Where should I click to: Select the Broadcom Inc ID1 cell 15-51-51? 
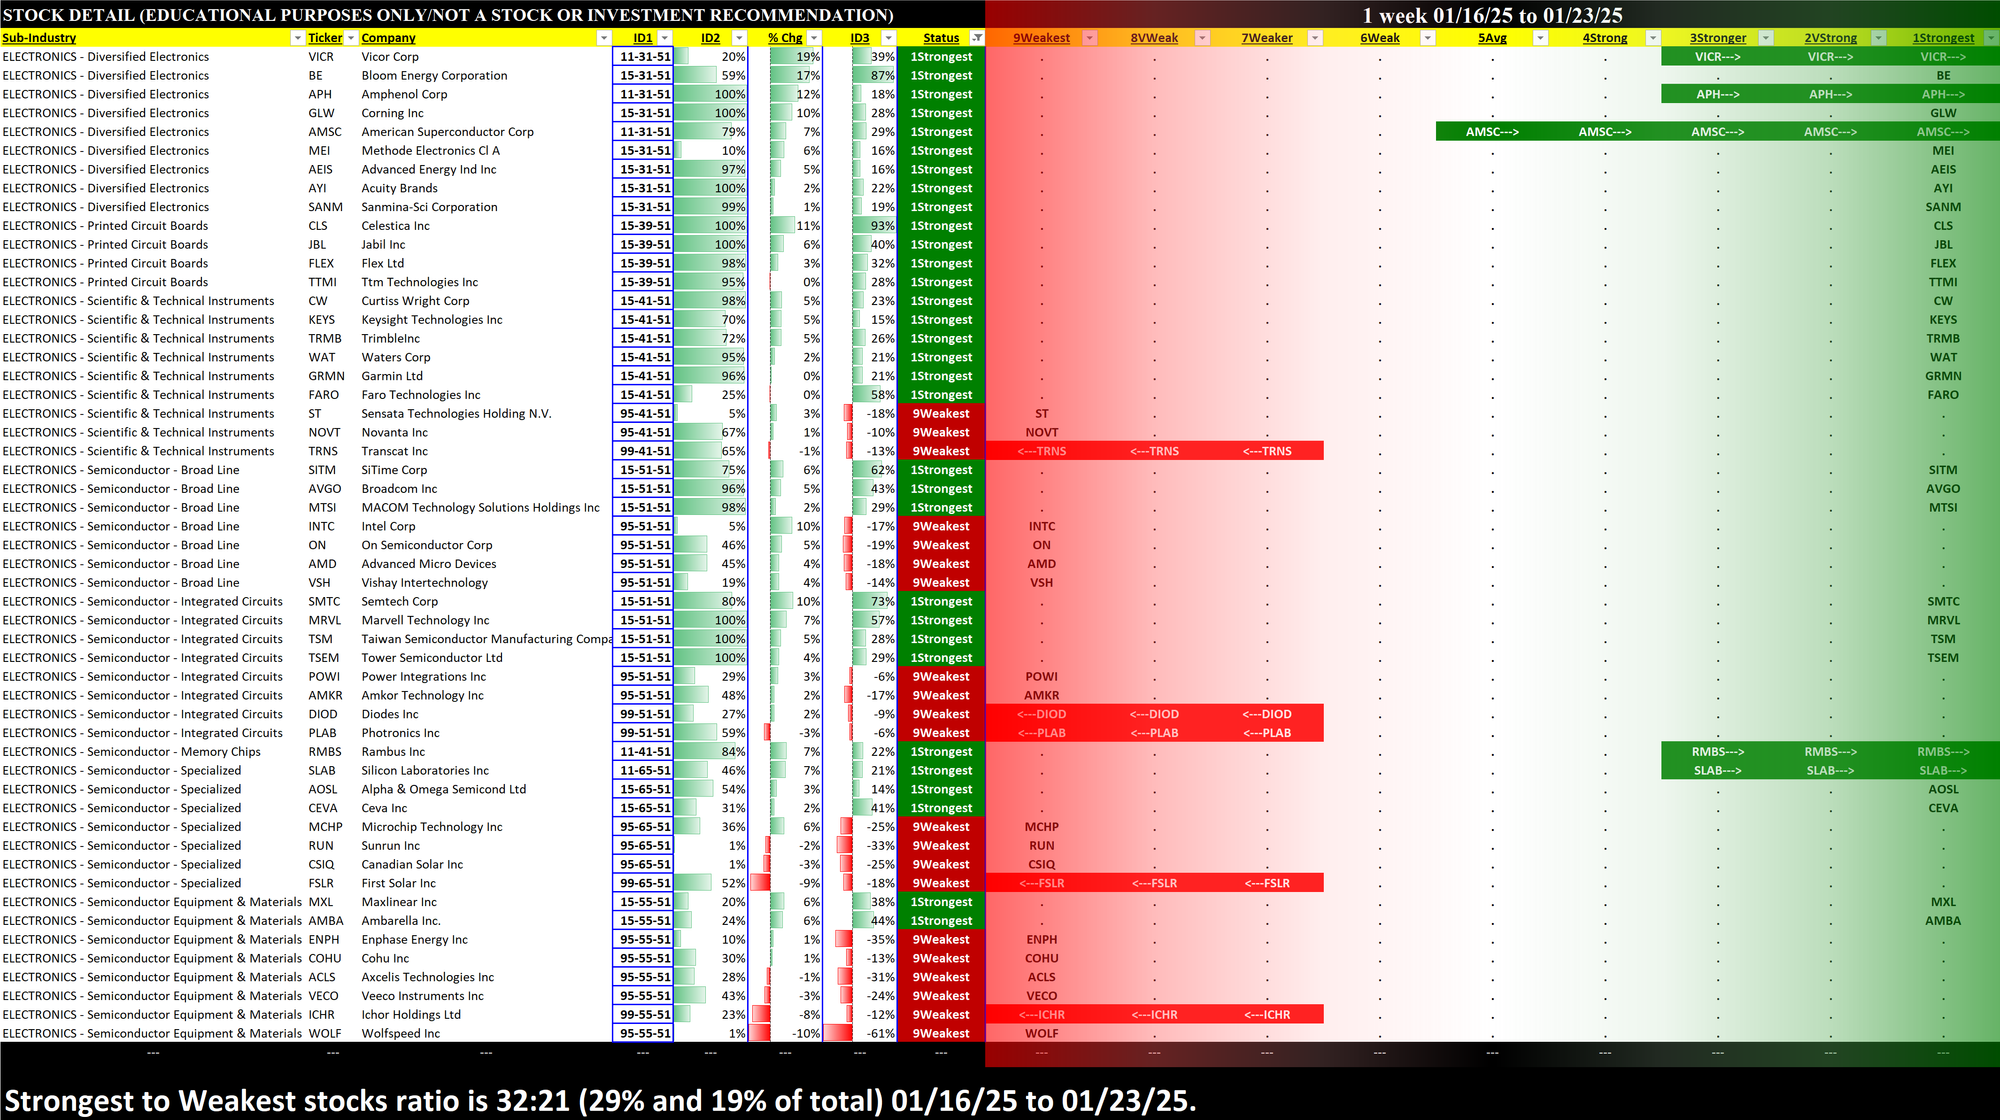click(644, 489)
